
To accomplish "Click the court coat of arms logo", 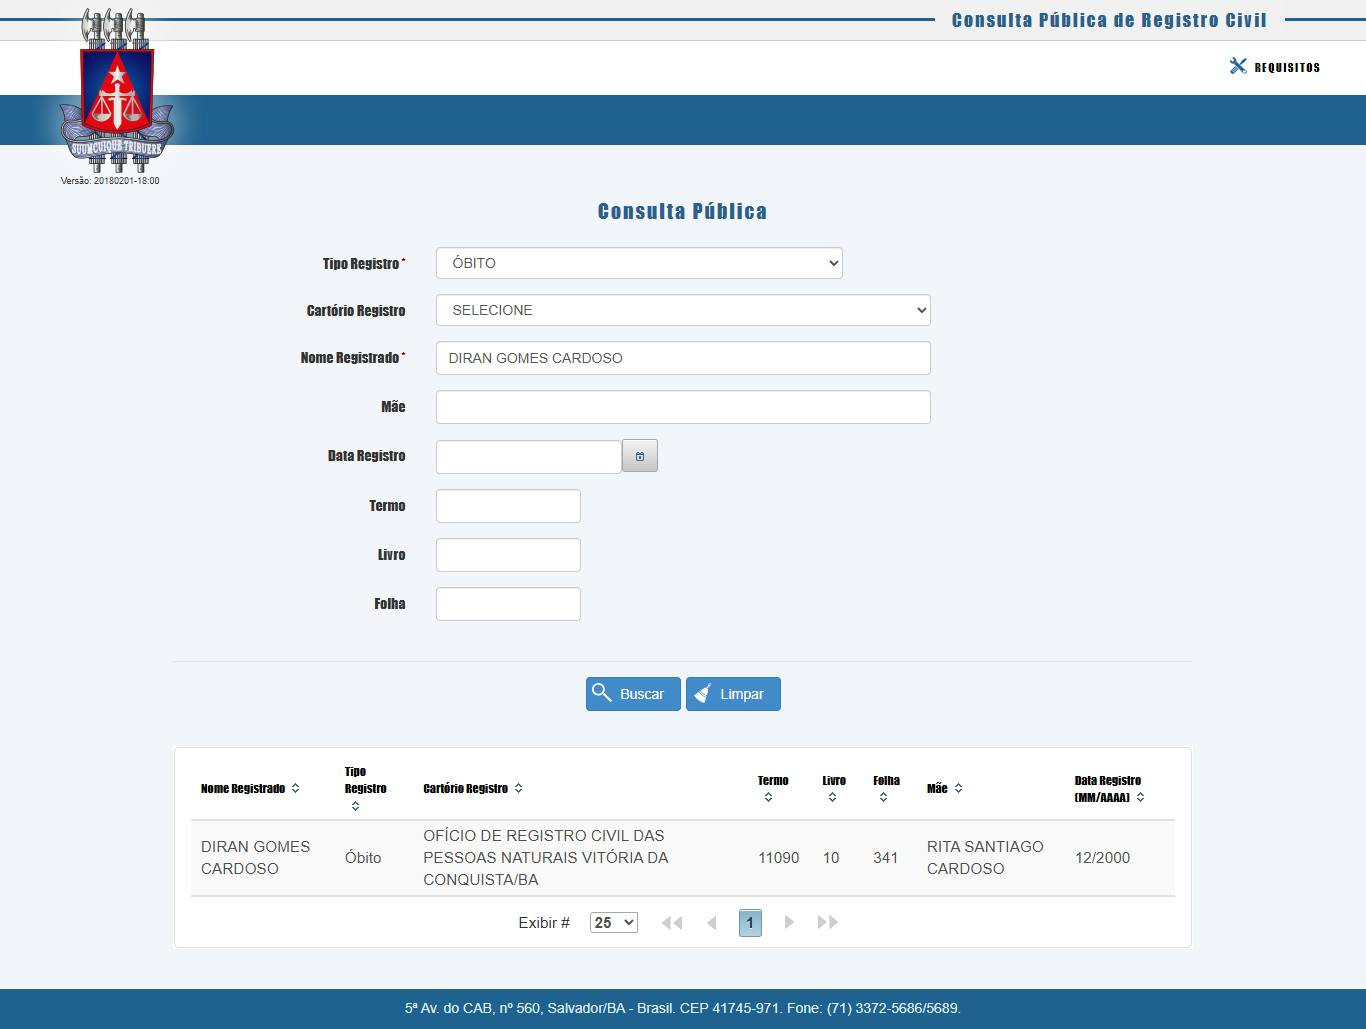I will 117,93.
